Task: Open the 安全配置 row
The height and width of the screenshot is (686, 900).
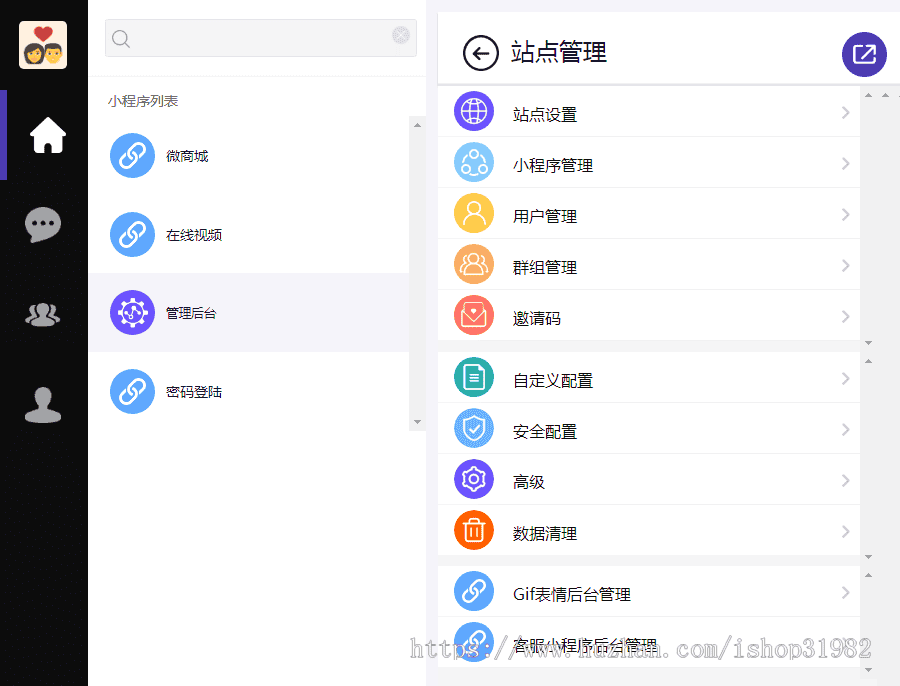Action: pyautogui.click(x=649, y=428)
